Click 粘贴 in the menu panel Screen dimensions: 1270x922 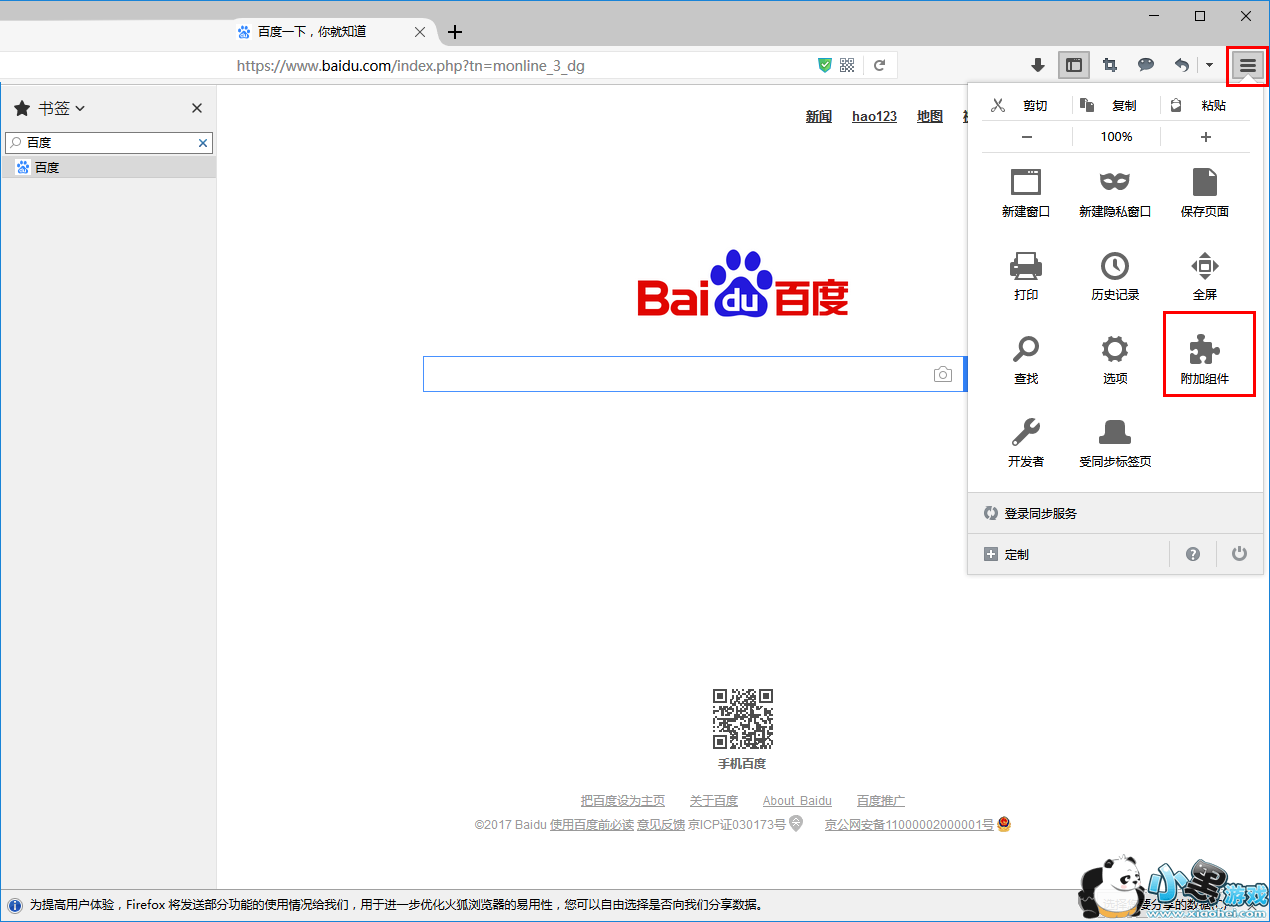1198,105
